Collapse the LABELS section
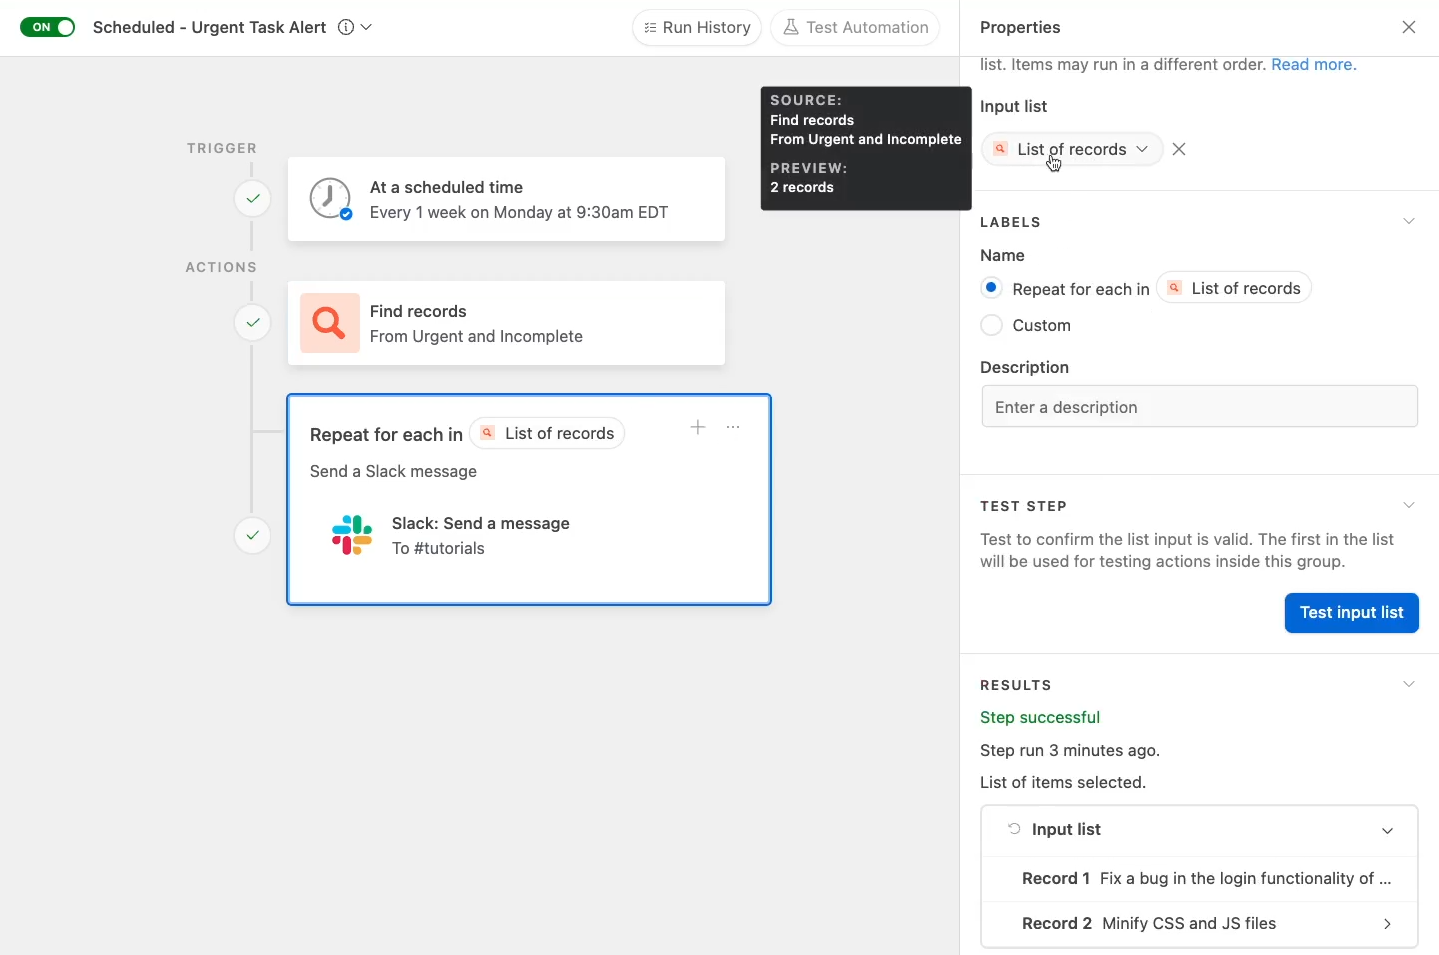 [x=1408, y=221]
